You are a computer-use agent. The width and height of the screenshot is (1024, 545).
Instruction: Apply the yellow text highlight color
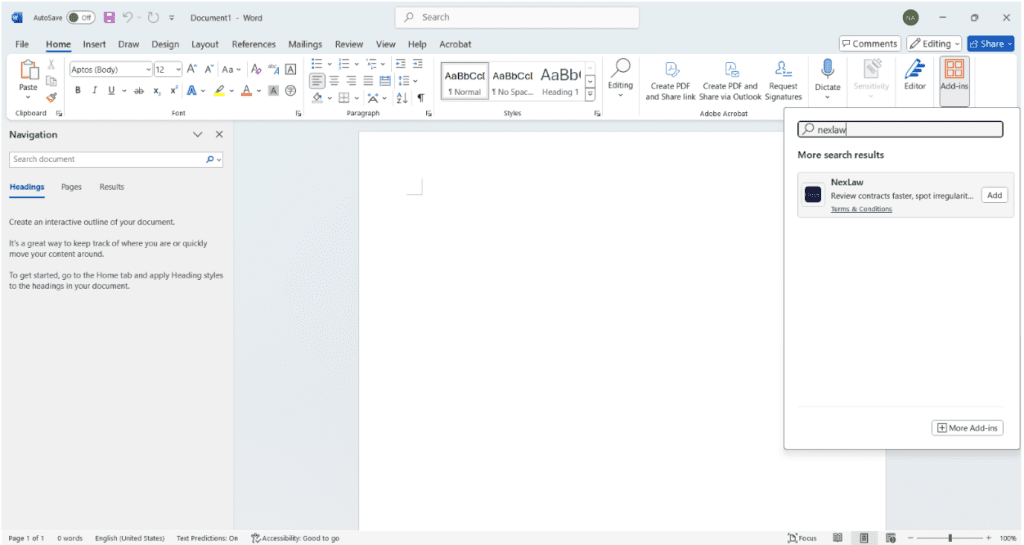point(219,91)
